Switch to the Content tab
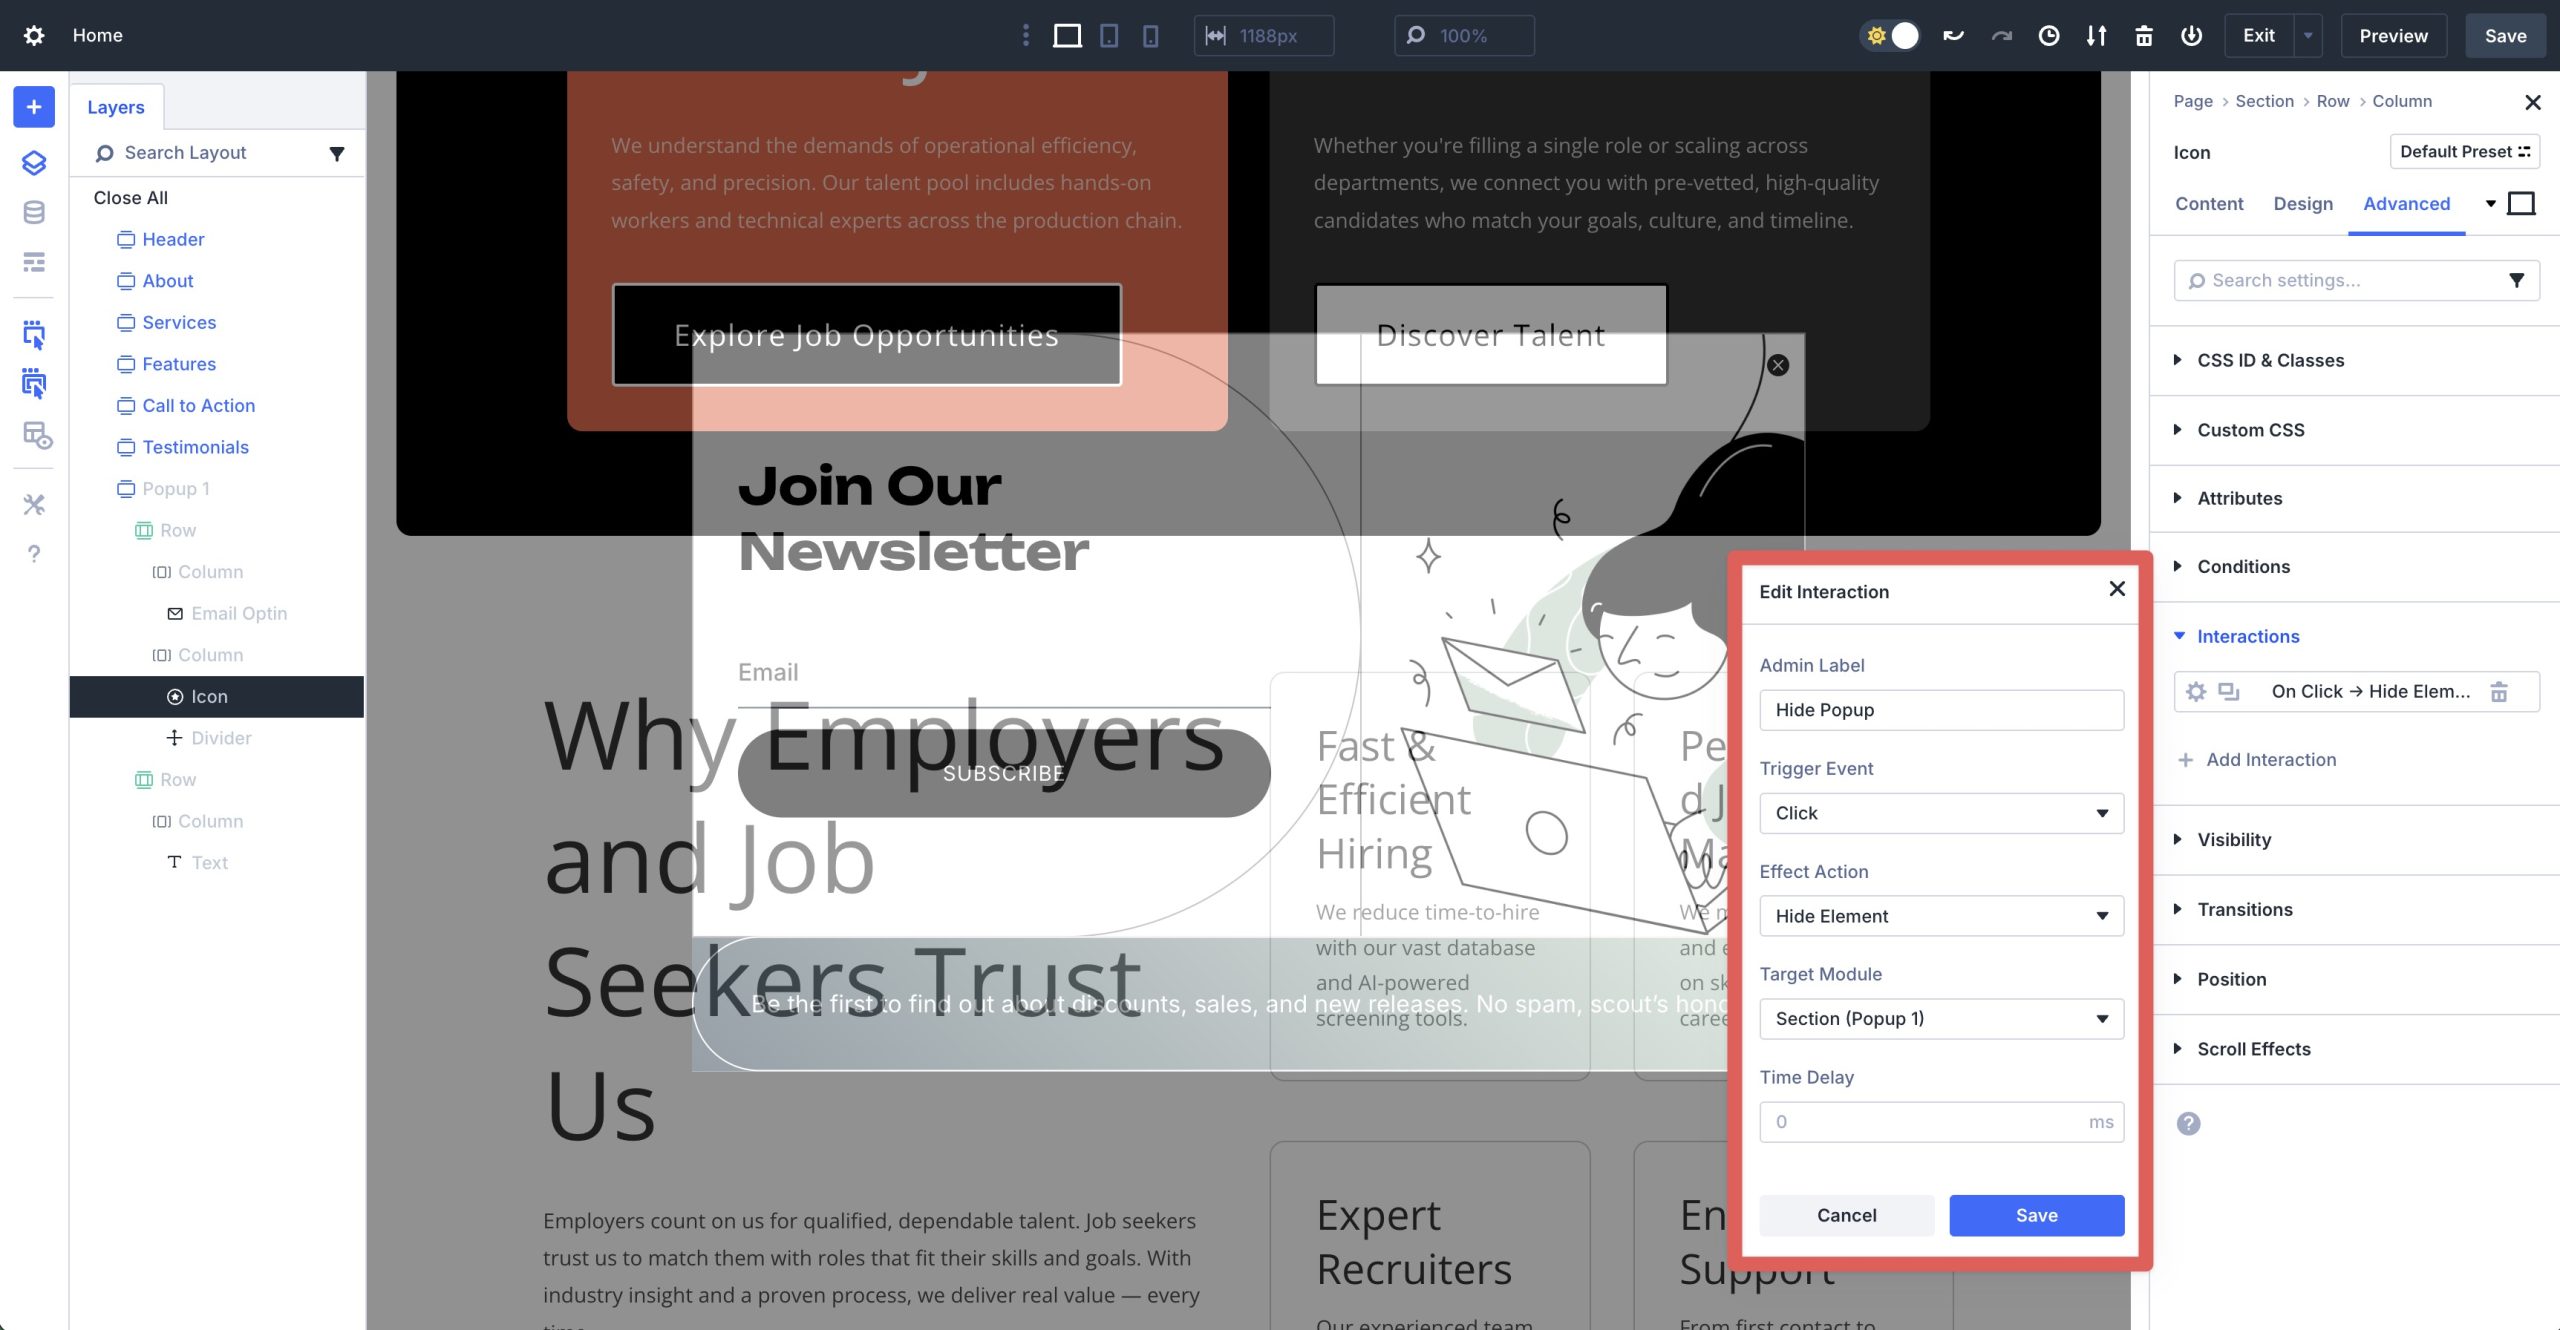The height and width of the screenshot is (1330, 2560). coord(2209,204)
